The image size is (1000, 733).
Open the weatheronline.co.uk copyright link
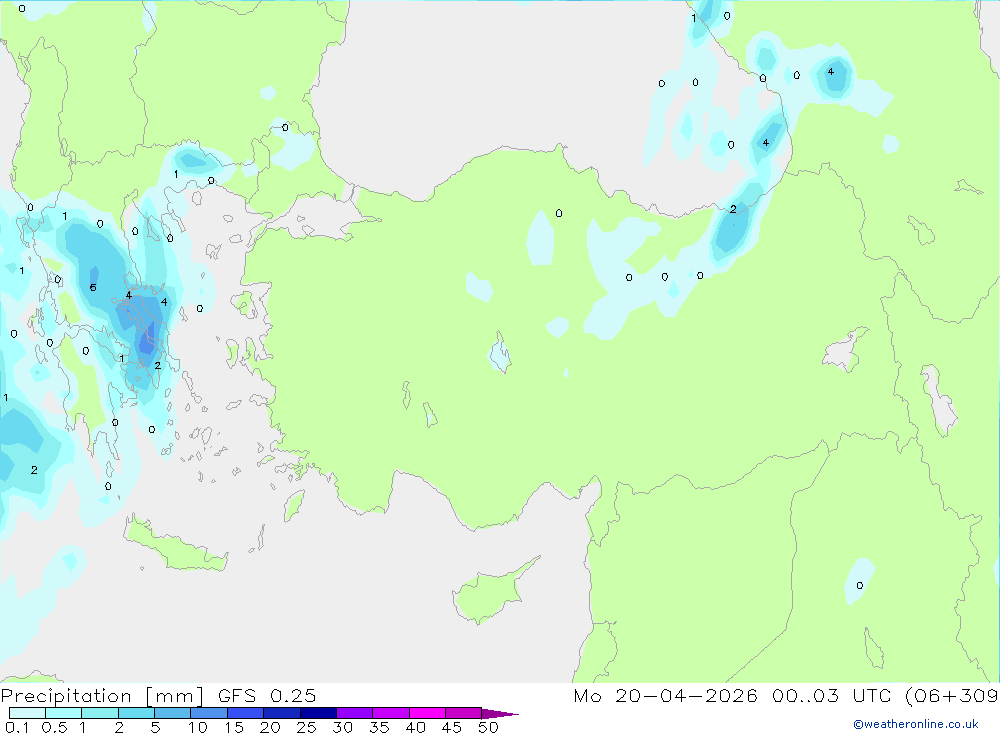click(916, 724)
